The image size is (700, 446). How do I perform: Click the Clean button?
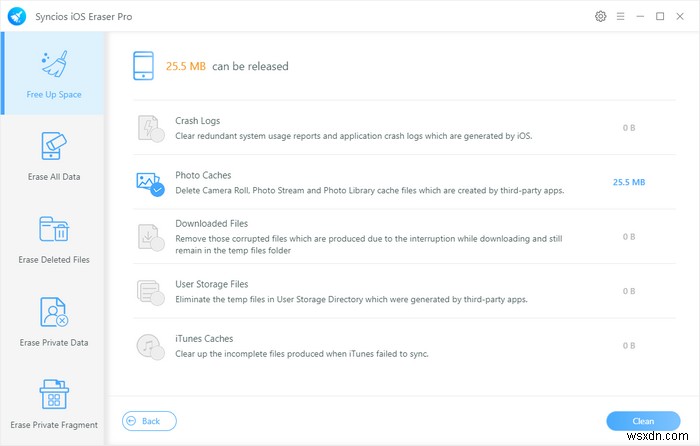click(643, 421)
